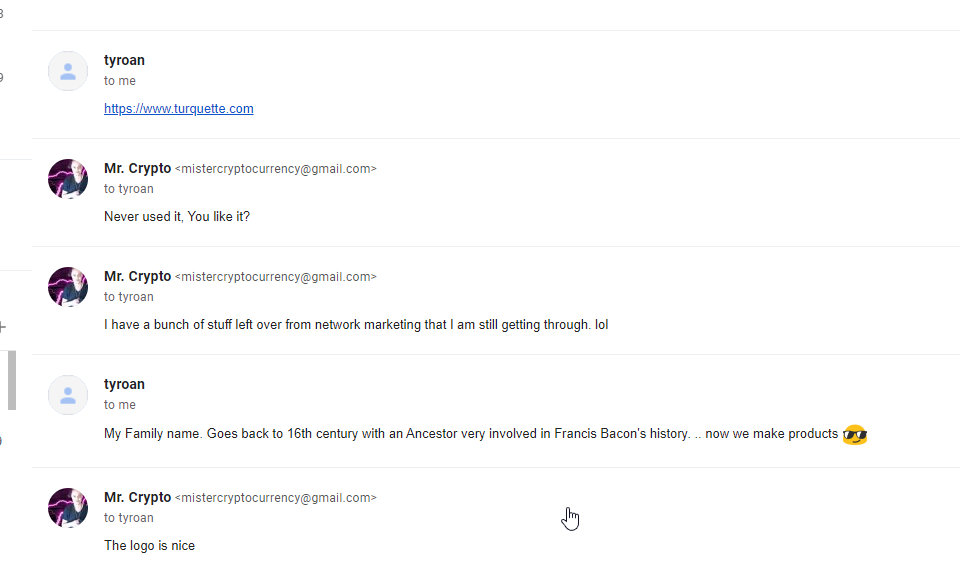Click Mr. Crypto avatar on network marketing message
This screenshot has height=568, width=960.
68,286
